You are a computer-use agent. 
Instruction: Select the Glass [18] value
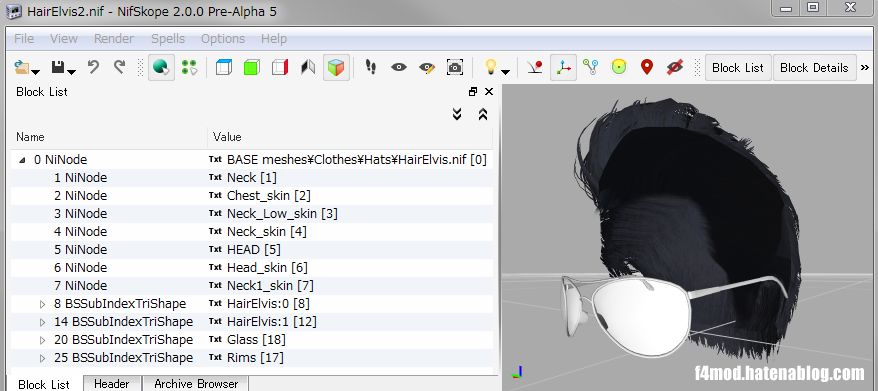coord(256,339)
